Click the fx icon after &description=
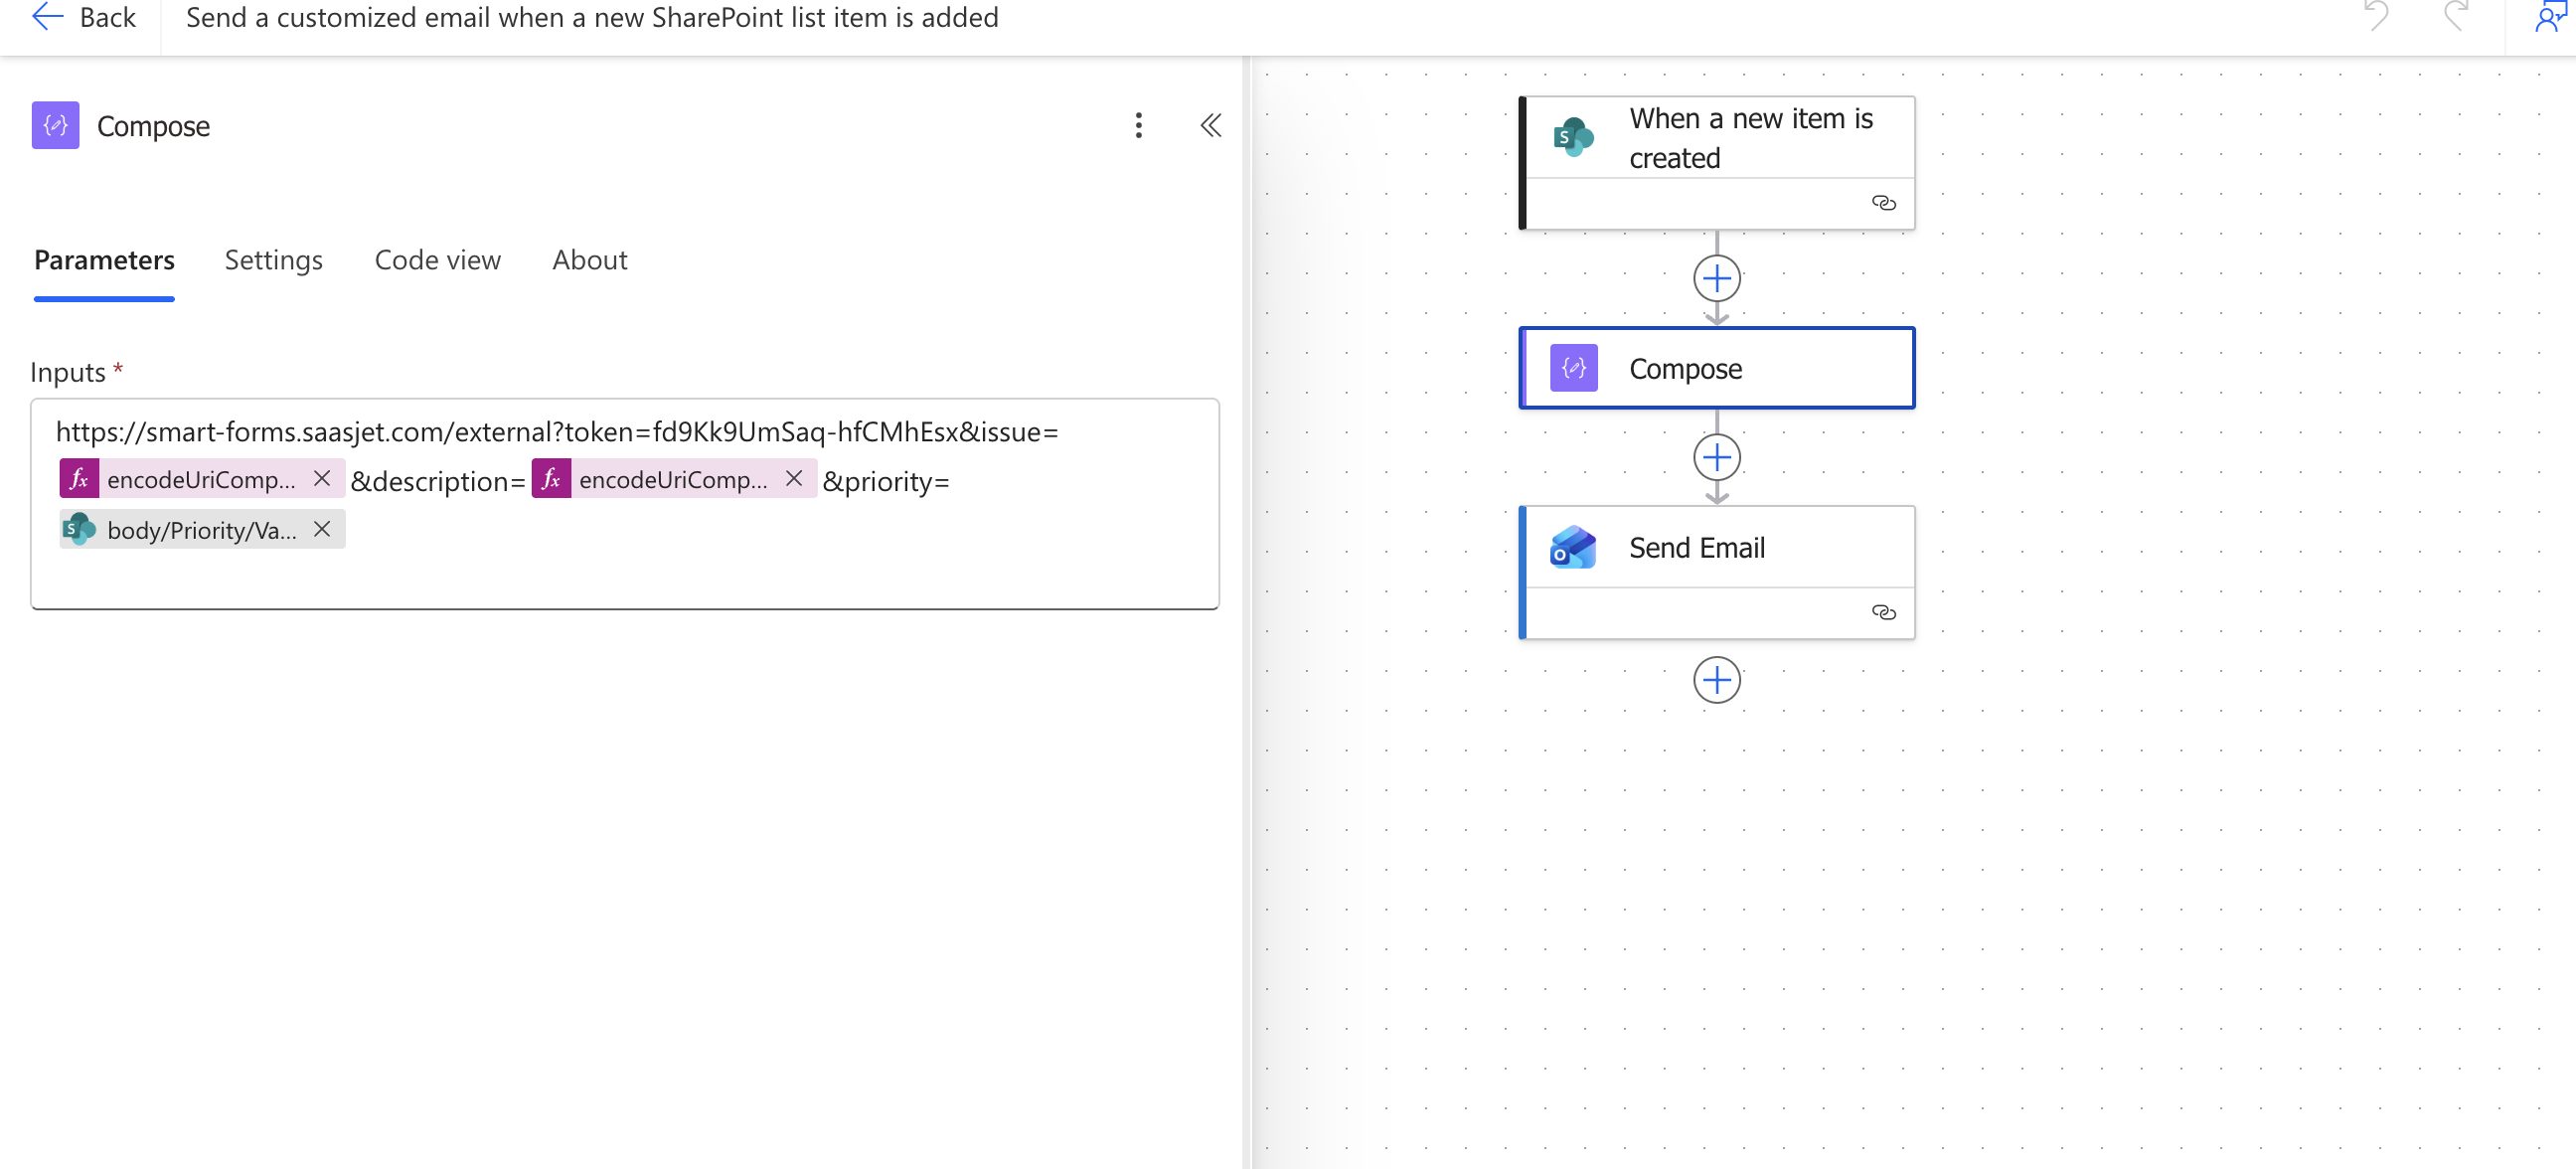Viewport: 2576px width, 1169px height. 551,479
